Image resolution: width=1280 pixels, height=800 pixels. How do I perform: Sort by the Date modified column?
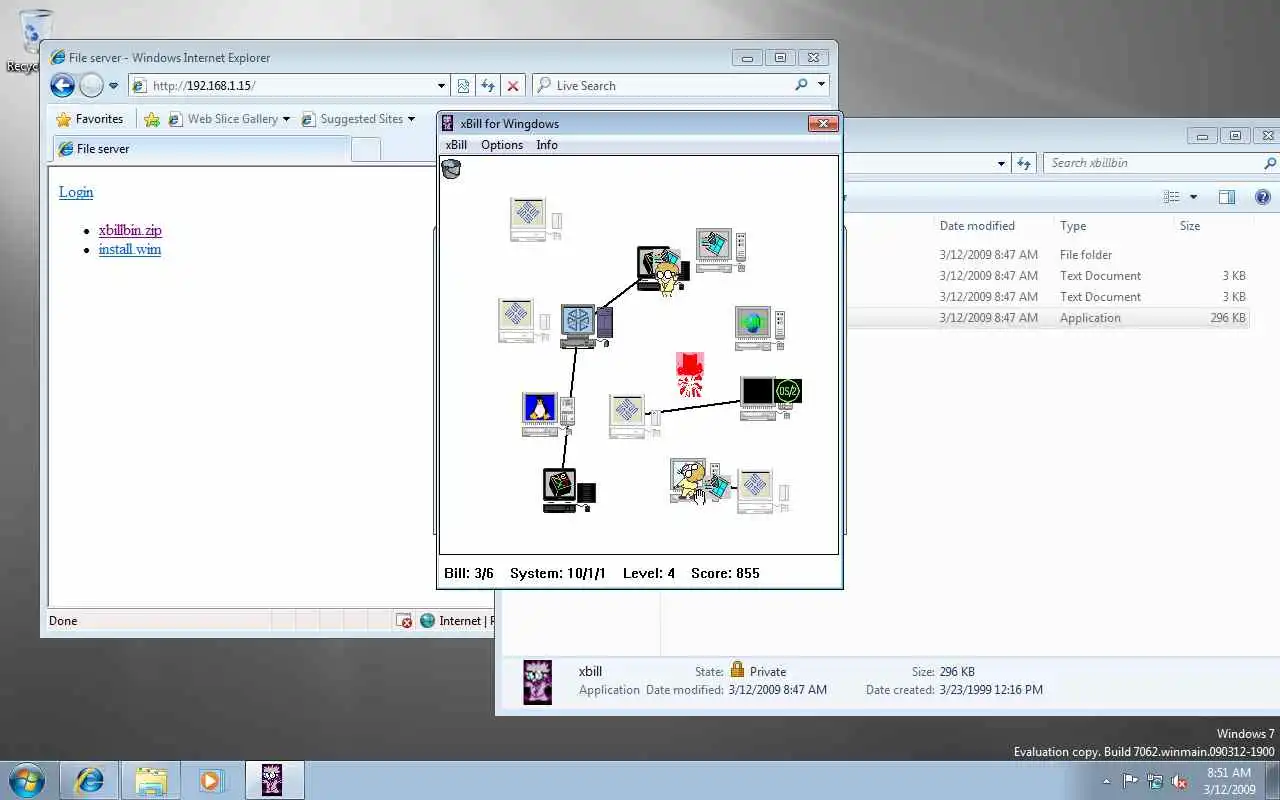[x=977, y=226]
